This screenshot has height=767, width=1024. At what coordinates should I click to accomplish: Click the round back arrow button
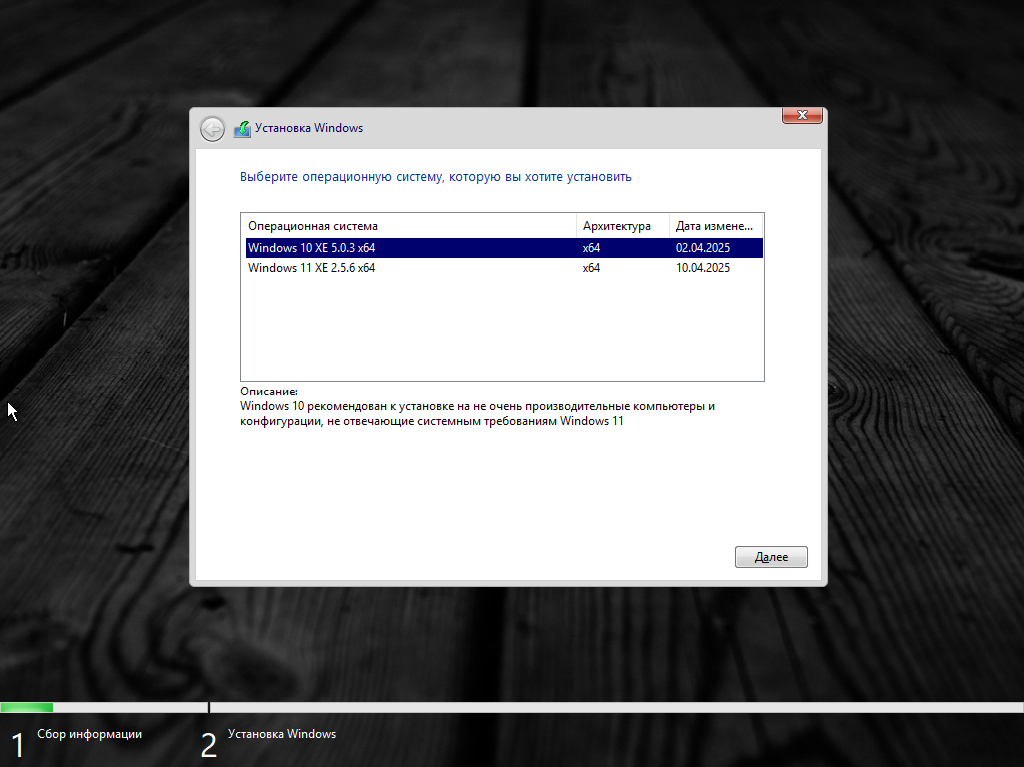pyautogui.click(x=212, y=129)
